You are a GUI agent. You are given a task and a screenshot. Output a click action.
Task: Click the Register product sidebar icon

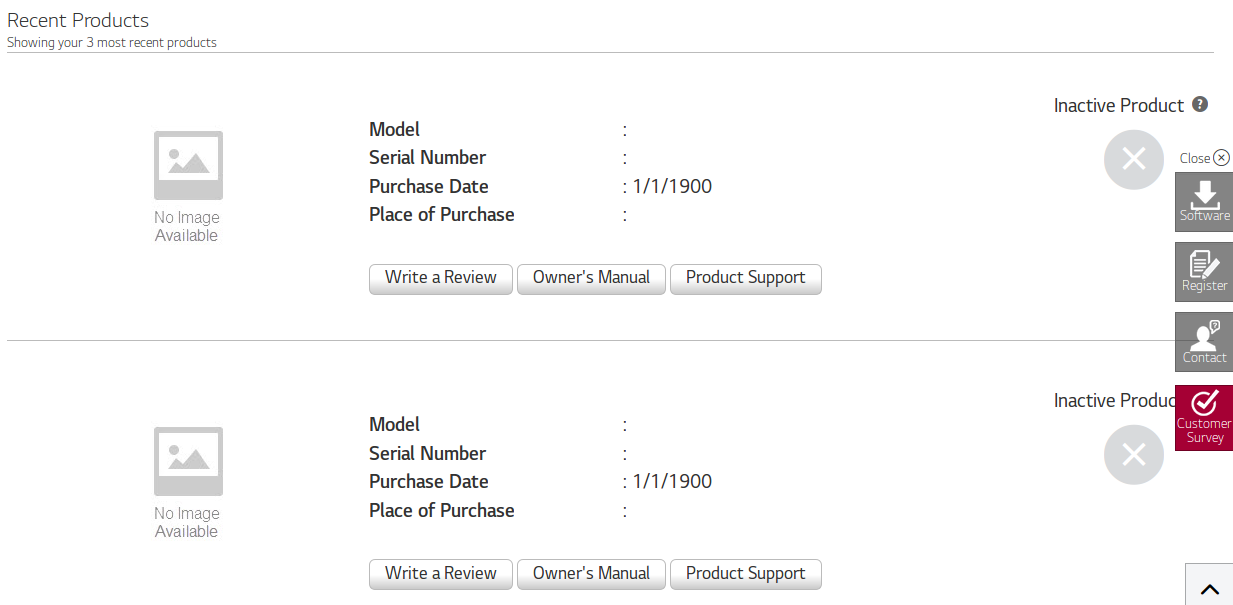tap(1204, 272)
